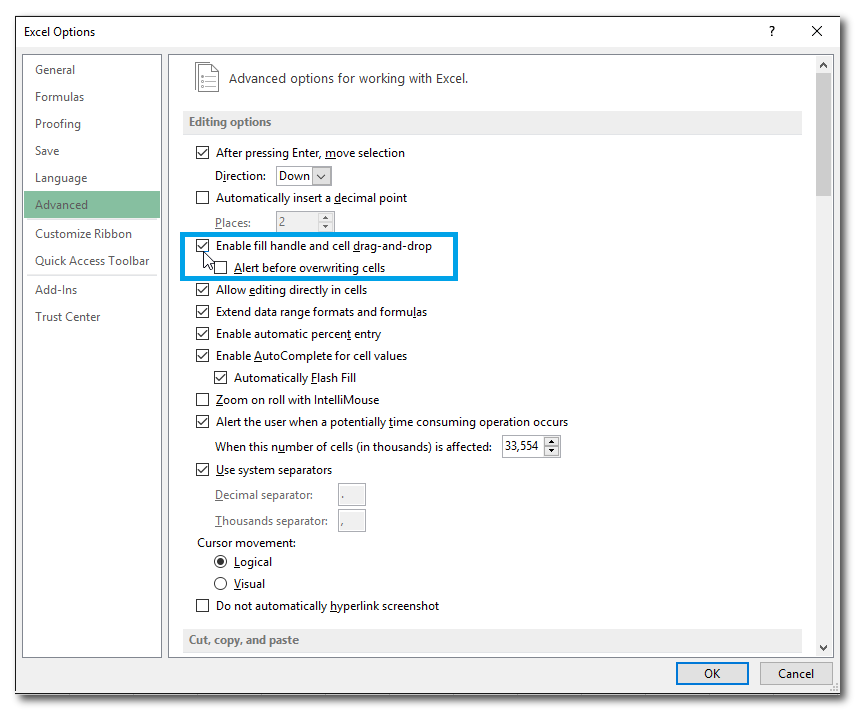Screen dimensions: 855x710
Task: Increase the number of cells spinner value
Action: point(552,442)
